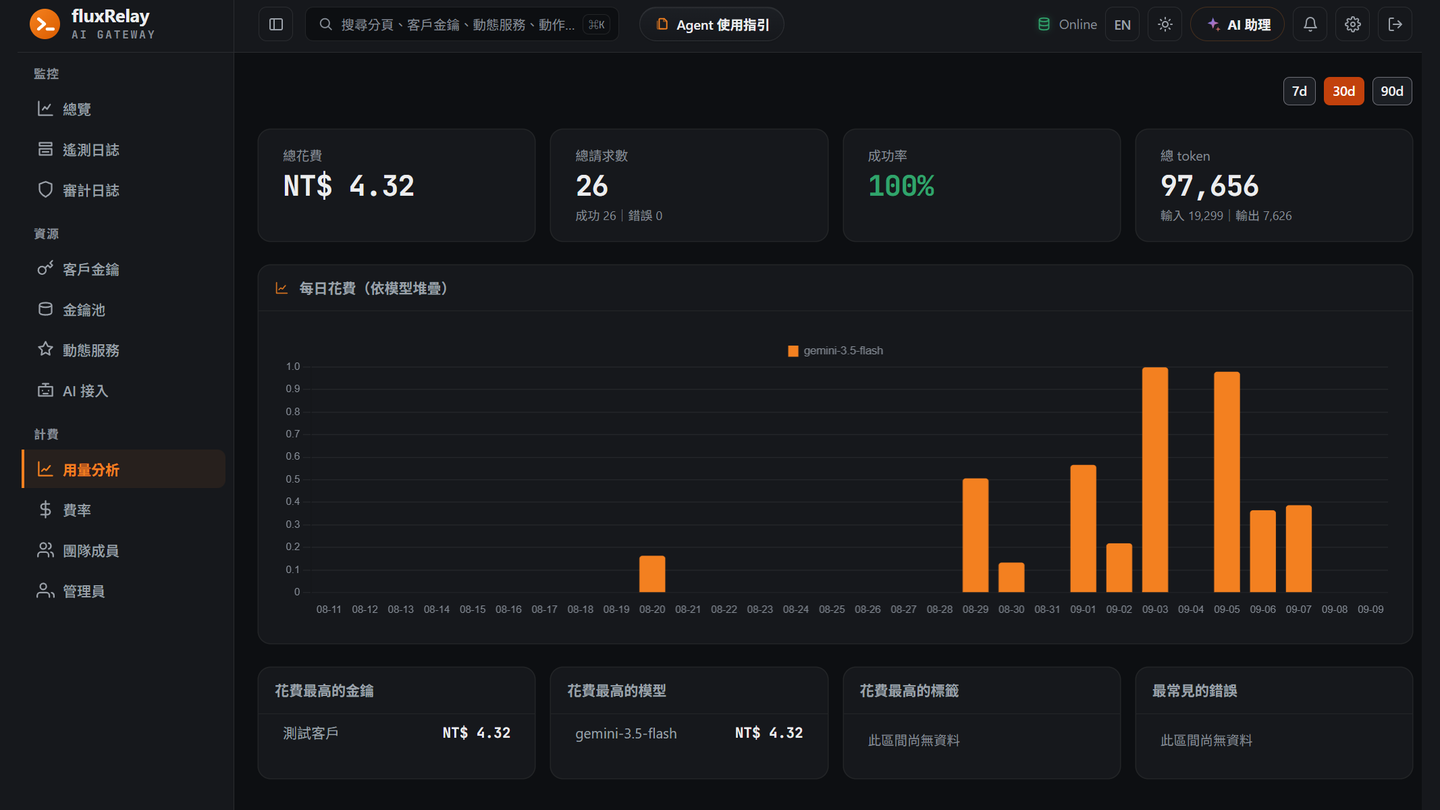The height and width of the screenshot is (810, 1440).
Task: Click the key icon beside 客戶金鑰
Action: tap(45, 268)
